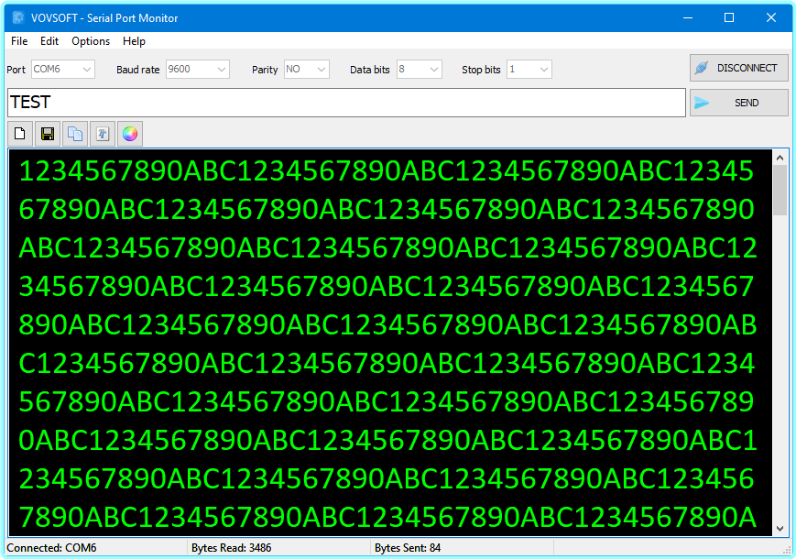Image resolution: width=796 pixels, height=559 pixels.
Task: Expand the Port COM6 dropdown
Action: pyautogui.click(x=87, y=70)
